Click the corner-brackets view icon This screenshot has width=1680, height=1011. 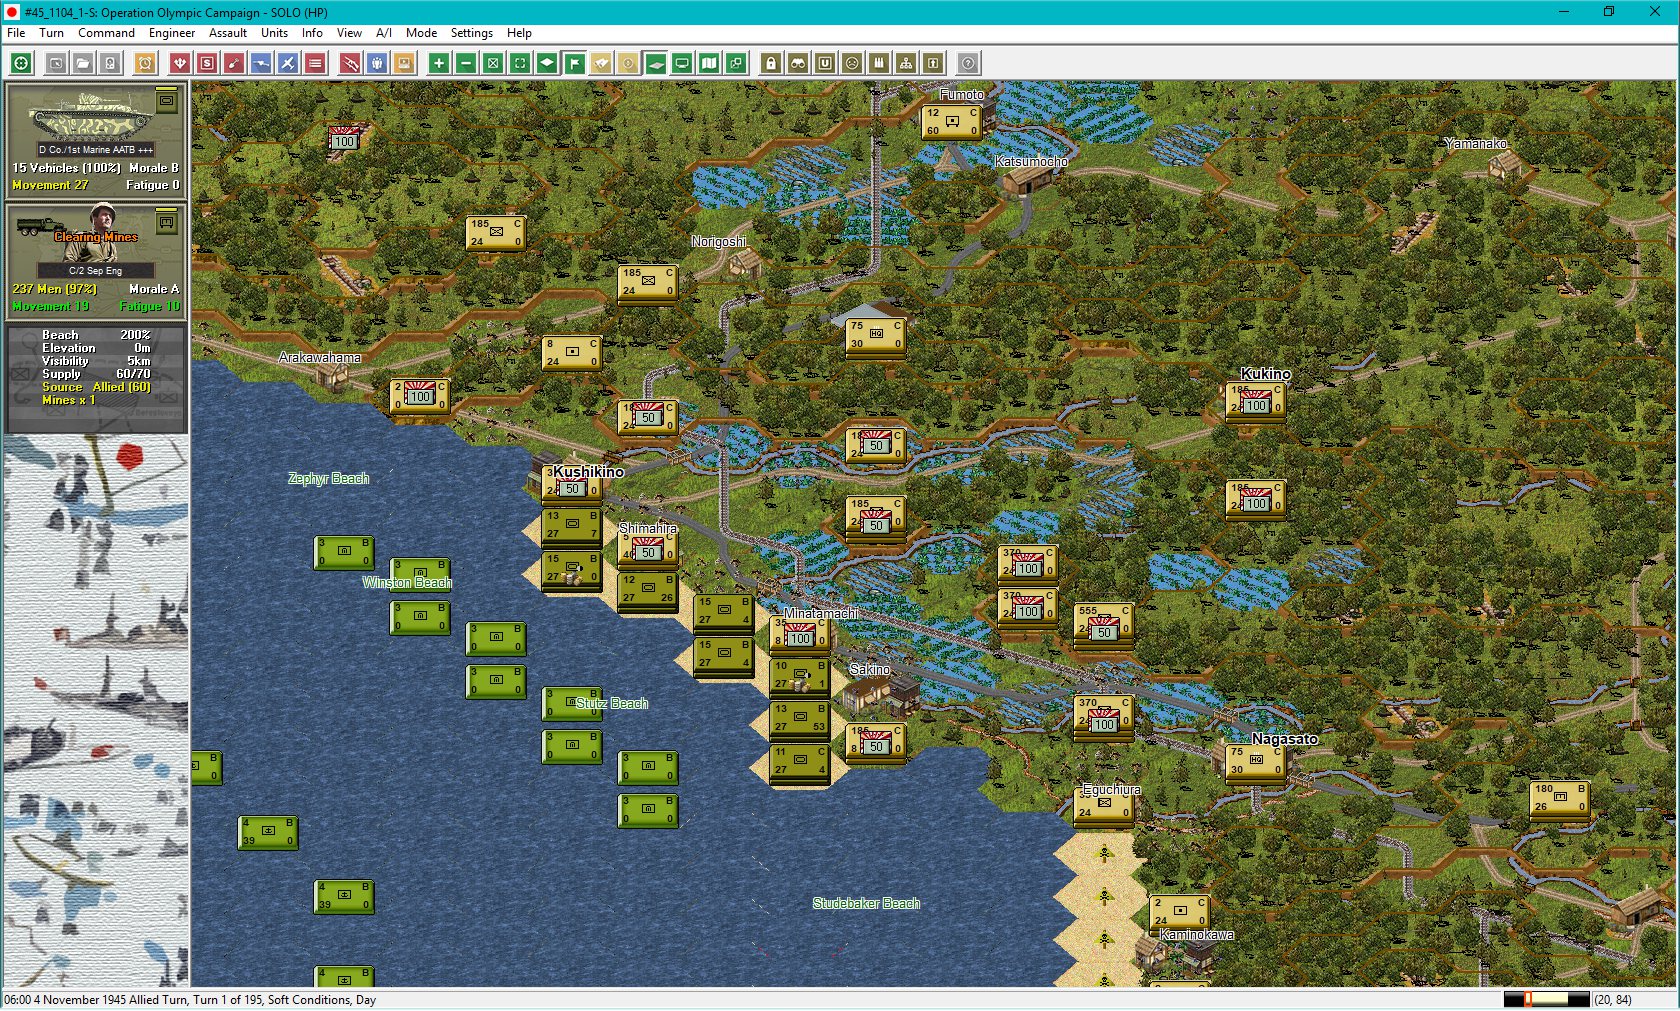point(520,63)
